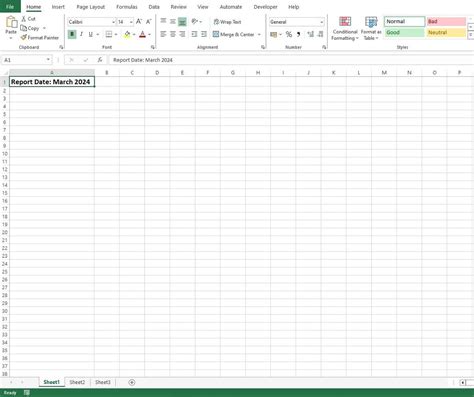Decrease font size with the smaller A icon

pyautogui.click(x=149, y=22)
